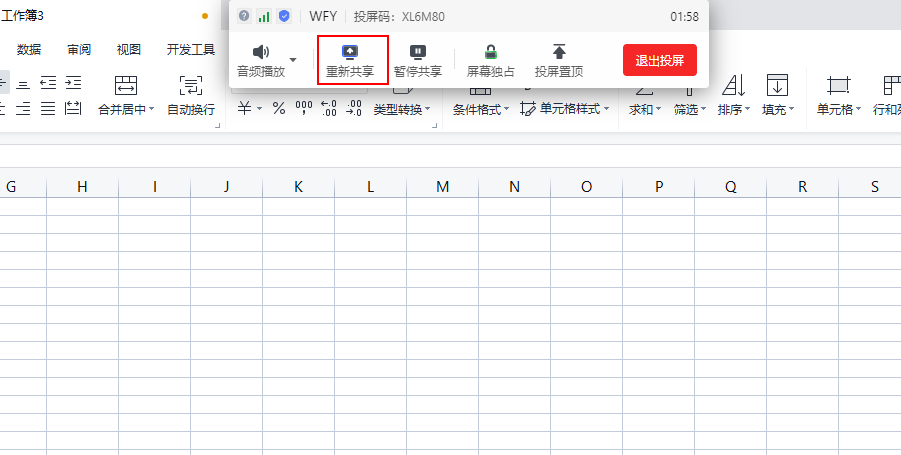Click the justify alignment icon
The width and height of the screenshot is (901, 455).
point(48,108)
